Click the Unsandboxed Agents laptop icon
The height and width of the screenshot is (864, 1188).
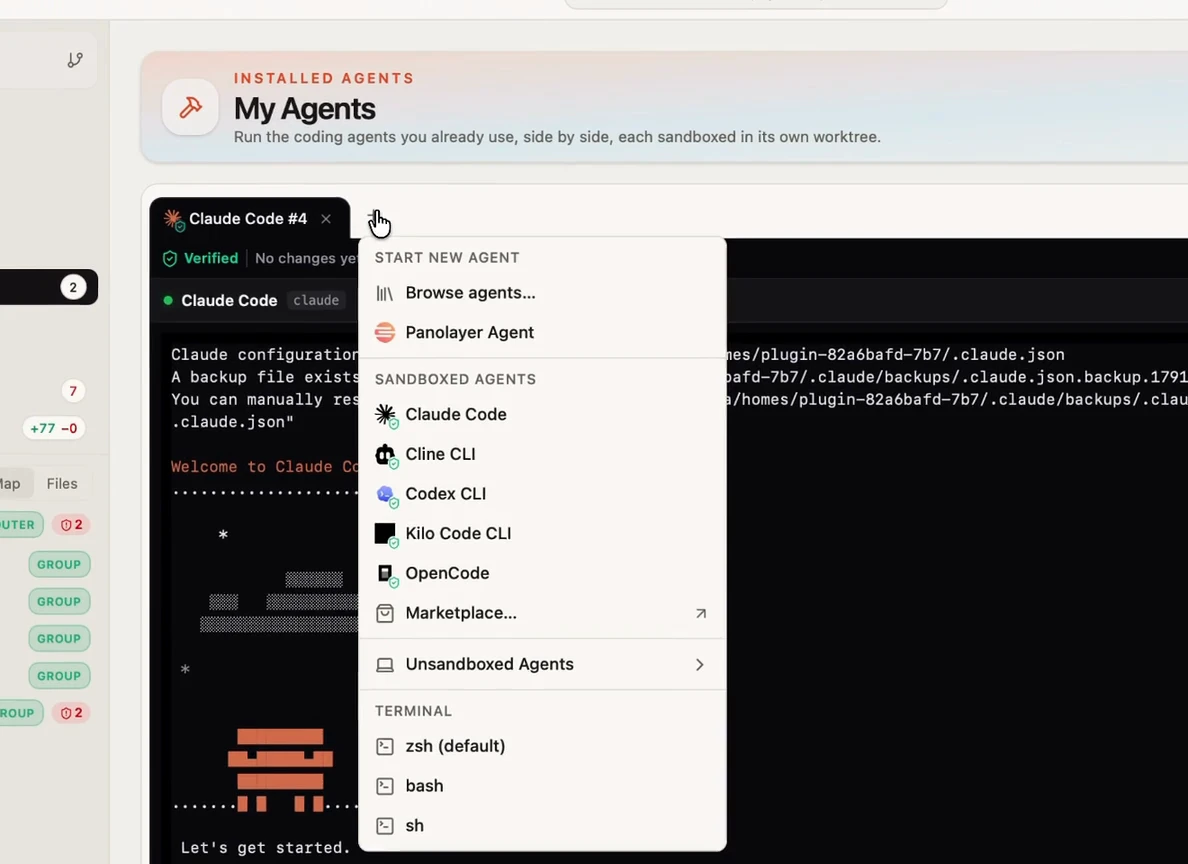tap(385, 665)
